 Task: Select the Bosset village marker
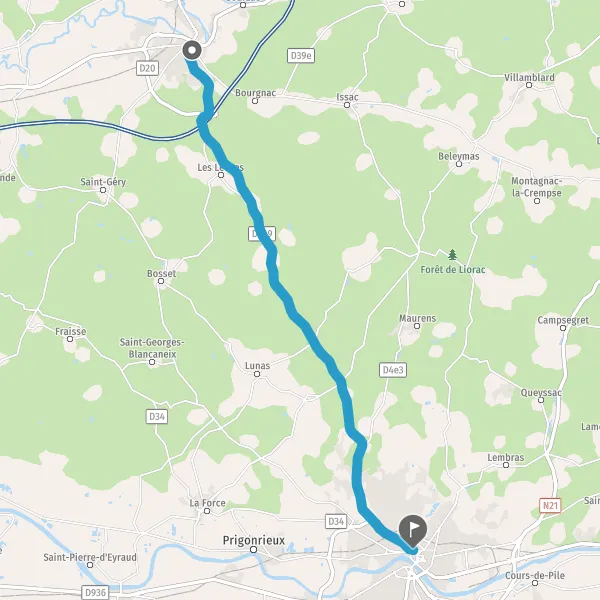[x=161, y=281]
